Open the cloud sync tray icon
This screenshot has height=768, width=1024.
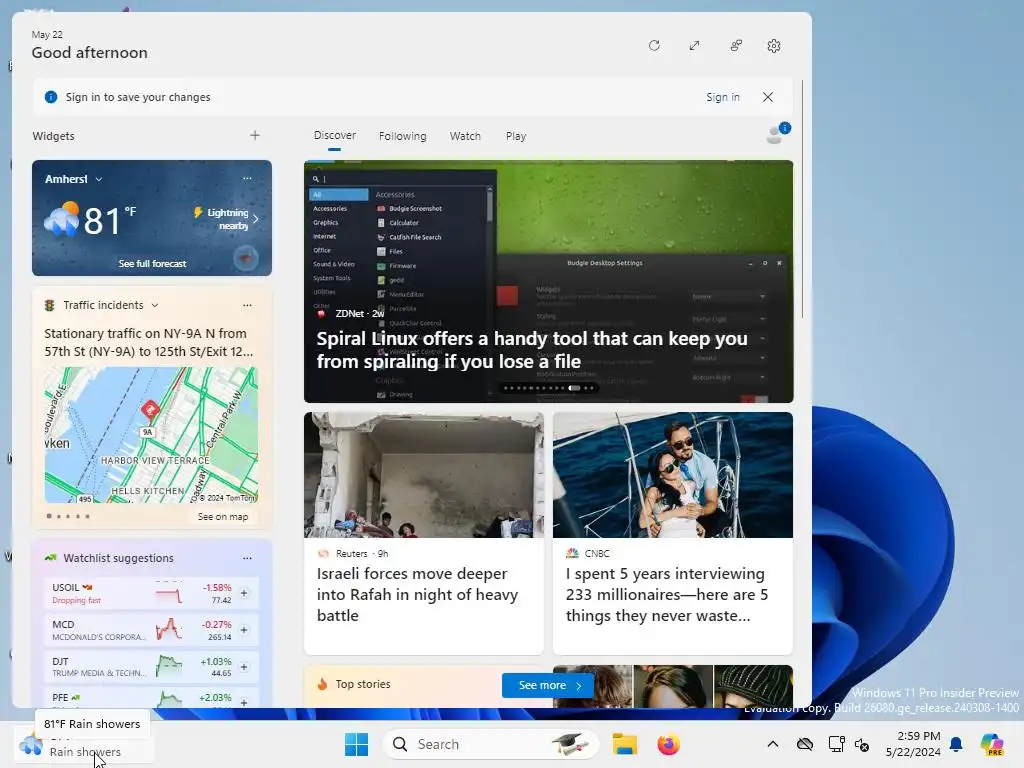[x=805, y=744]
